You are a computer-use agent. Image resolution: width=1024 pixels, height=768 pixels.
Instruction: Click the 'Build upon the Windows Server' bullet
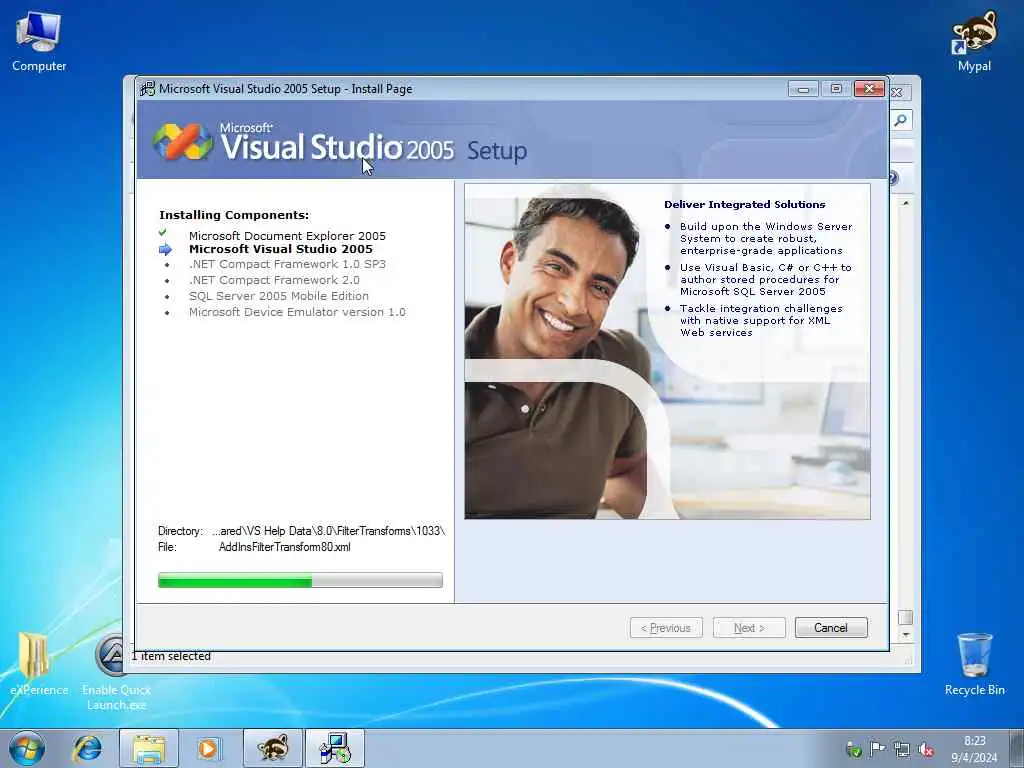(766, 238)
